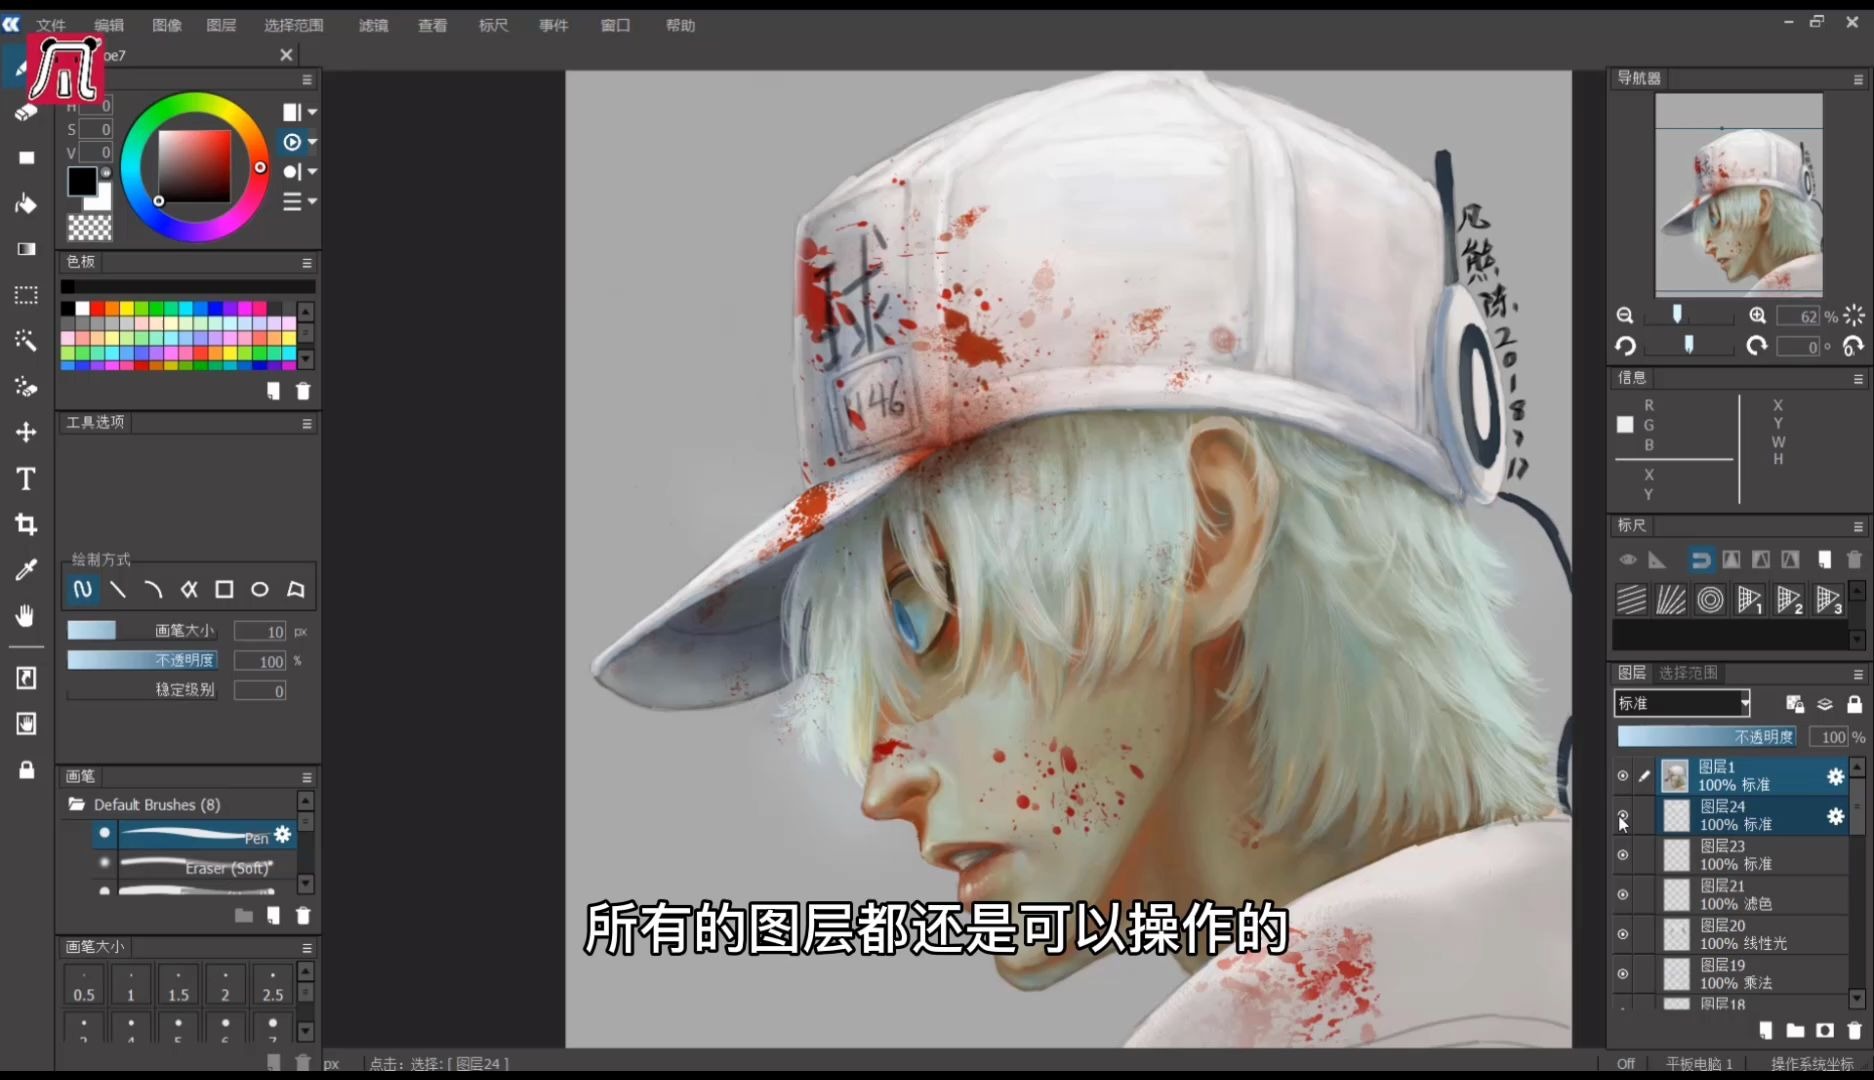Select the parallel lines ruler
The image size is (1874, 1080).
click(x=1631, y=600)
